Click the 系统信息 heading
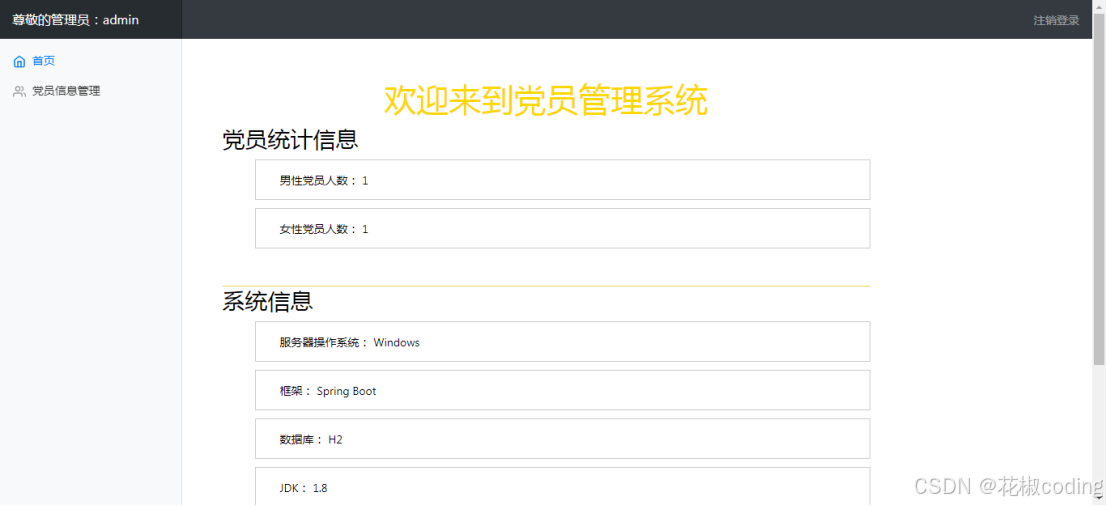Viewport: 1107px width, 506px height. 268,301
